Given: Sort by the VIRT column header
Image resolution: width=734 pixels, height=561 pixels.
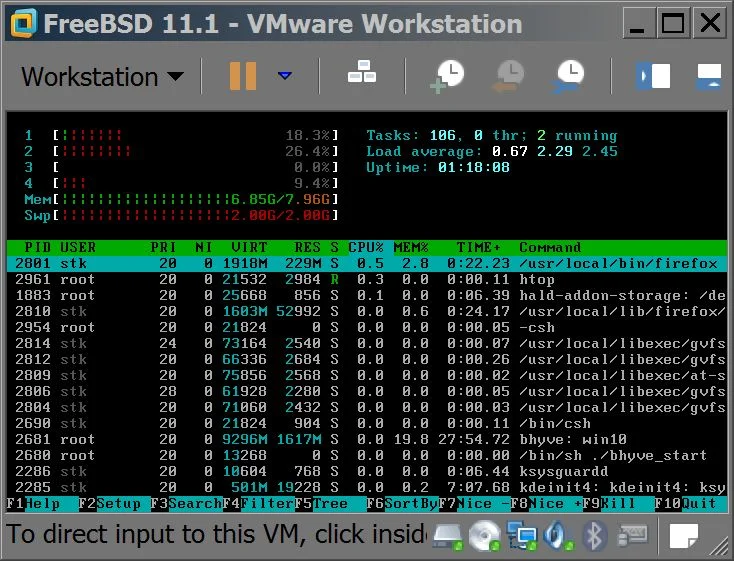Looking at the screenshot, I should pos(249,247).
